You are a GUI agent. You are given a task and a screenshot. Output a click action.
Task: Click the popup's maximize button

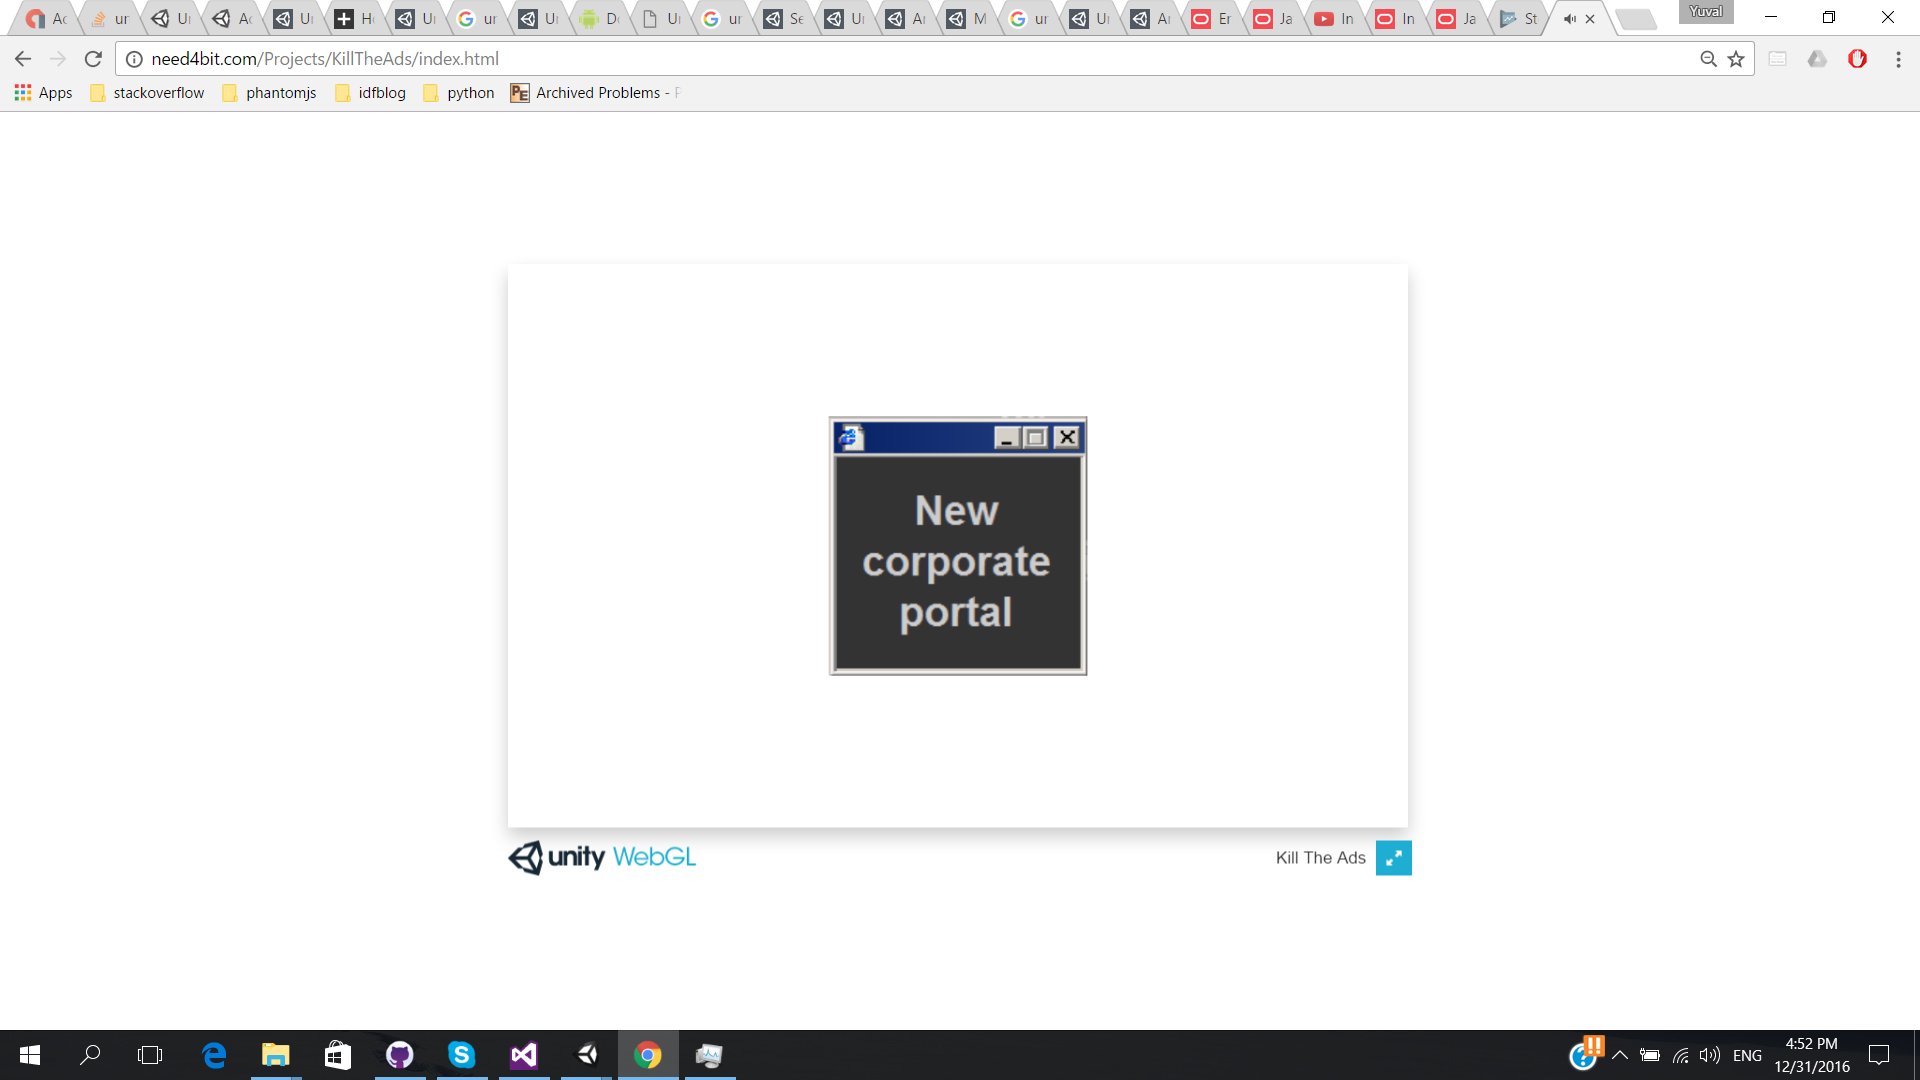click(1036, 437)
